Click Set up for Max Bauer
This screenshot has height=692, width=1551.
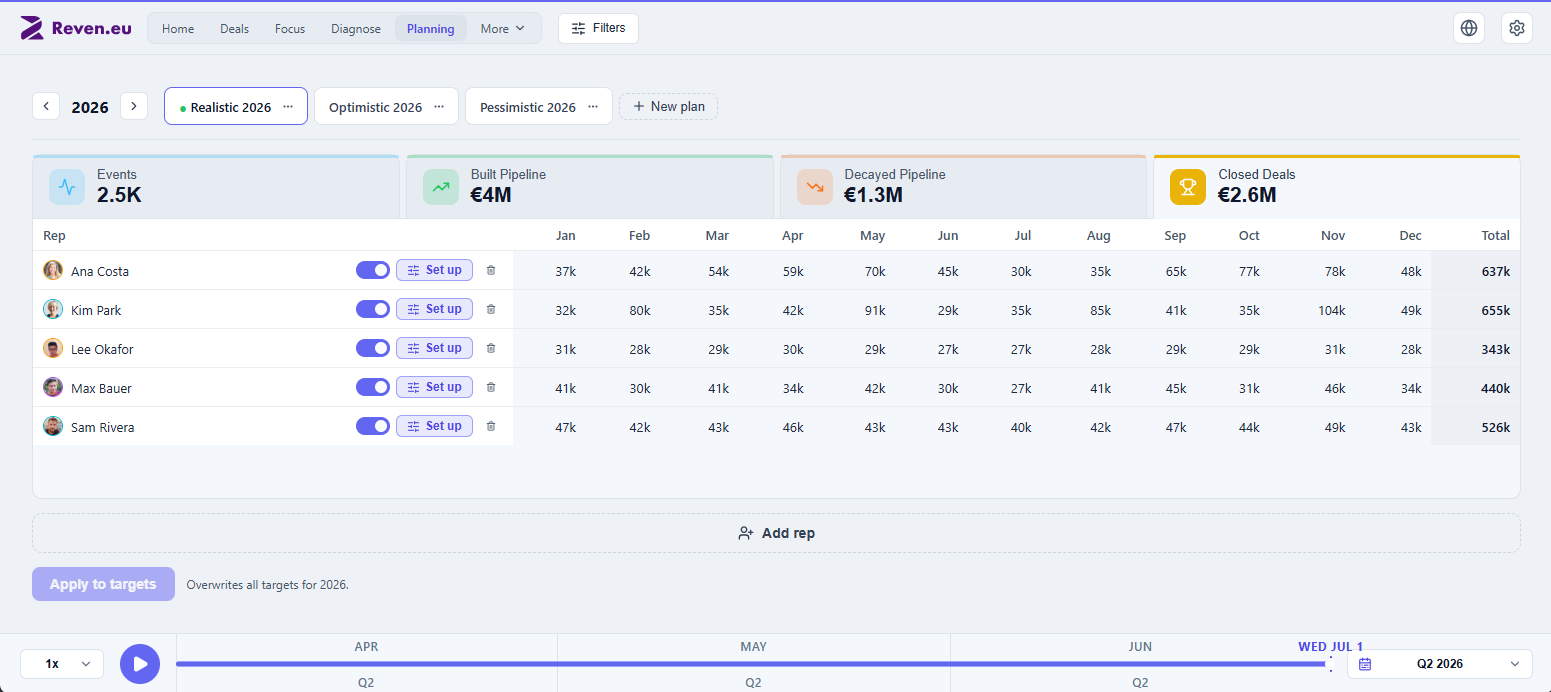click(434, 387)
